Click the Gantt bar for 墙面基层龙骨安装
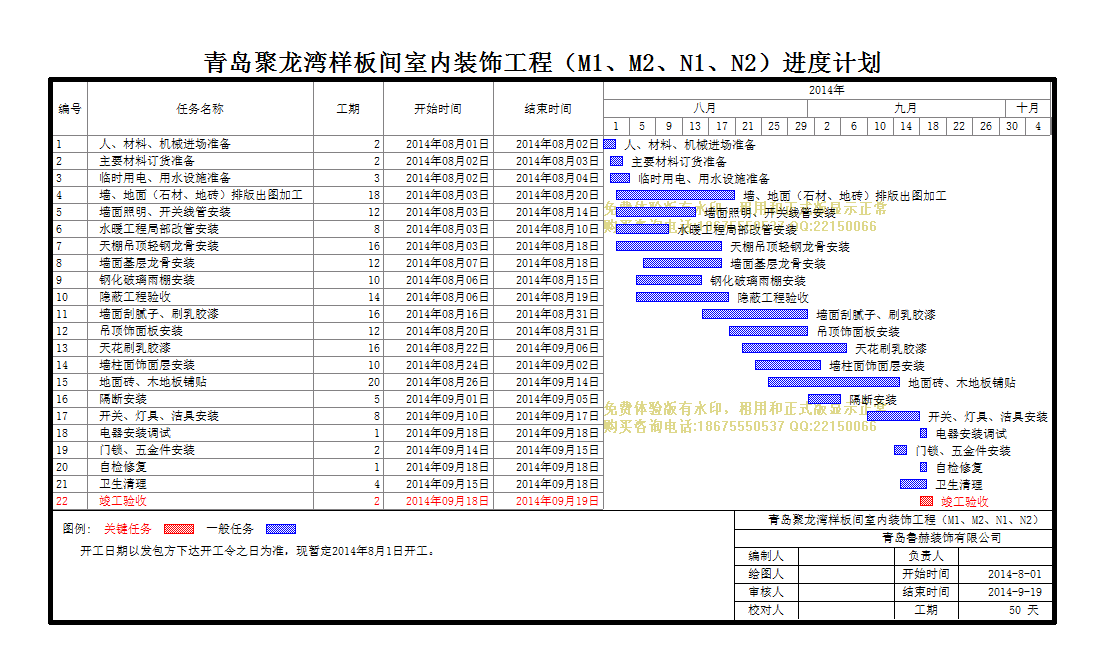 682,263
